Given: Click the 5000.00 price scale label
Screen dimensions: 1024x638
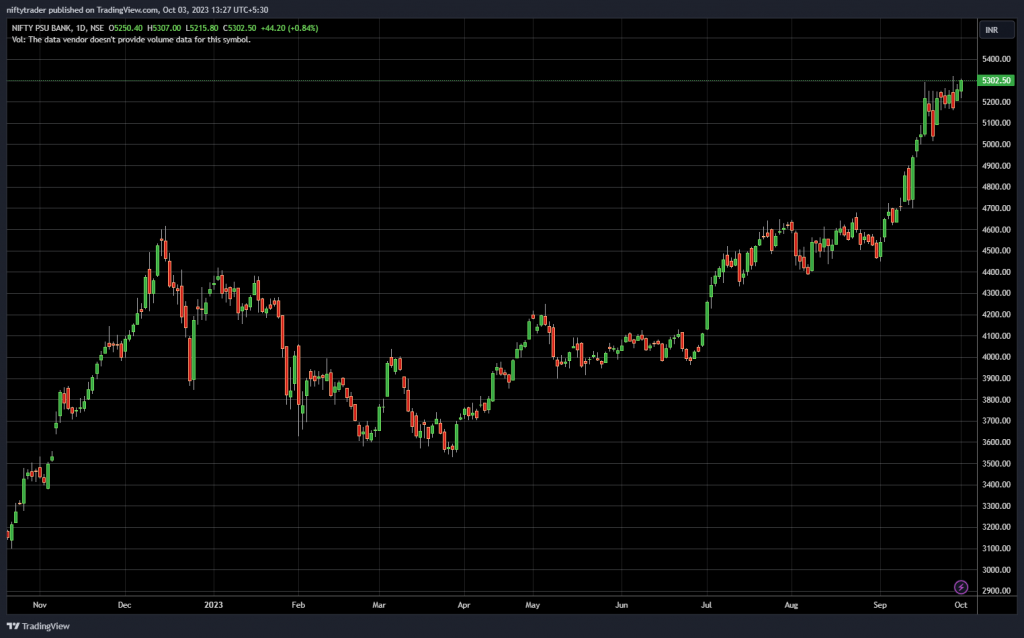Looking at the screenshot, I should point(996,144).
